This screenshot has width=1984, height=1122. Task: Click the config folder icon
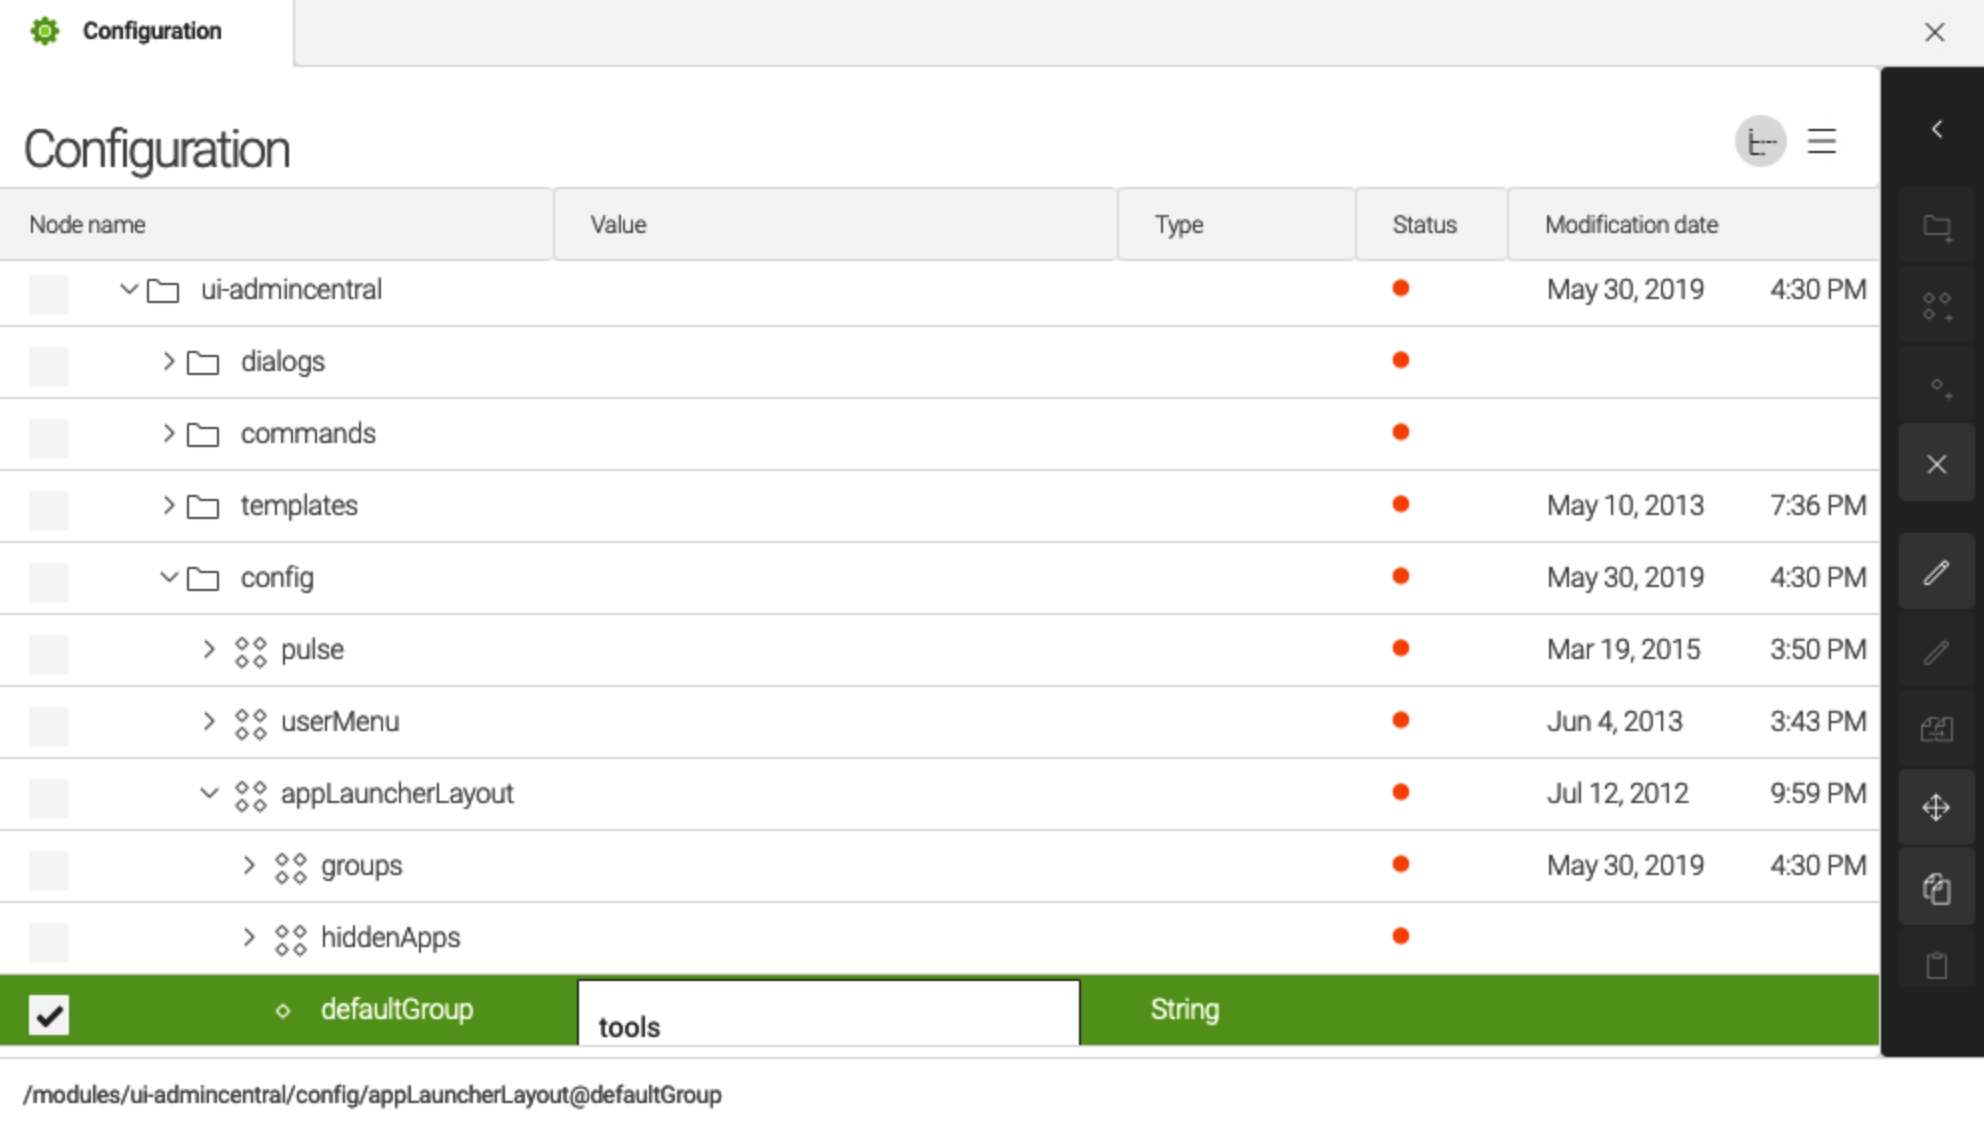pos(203,579)
